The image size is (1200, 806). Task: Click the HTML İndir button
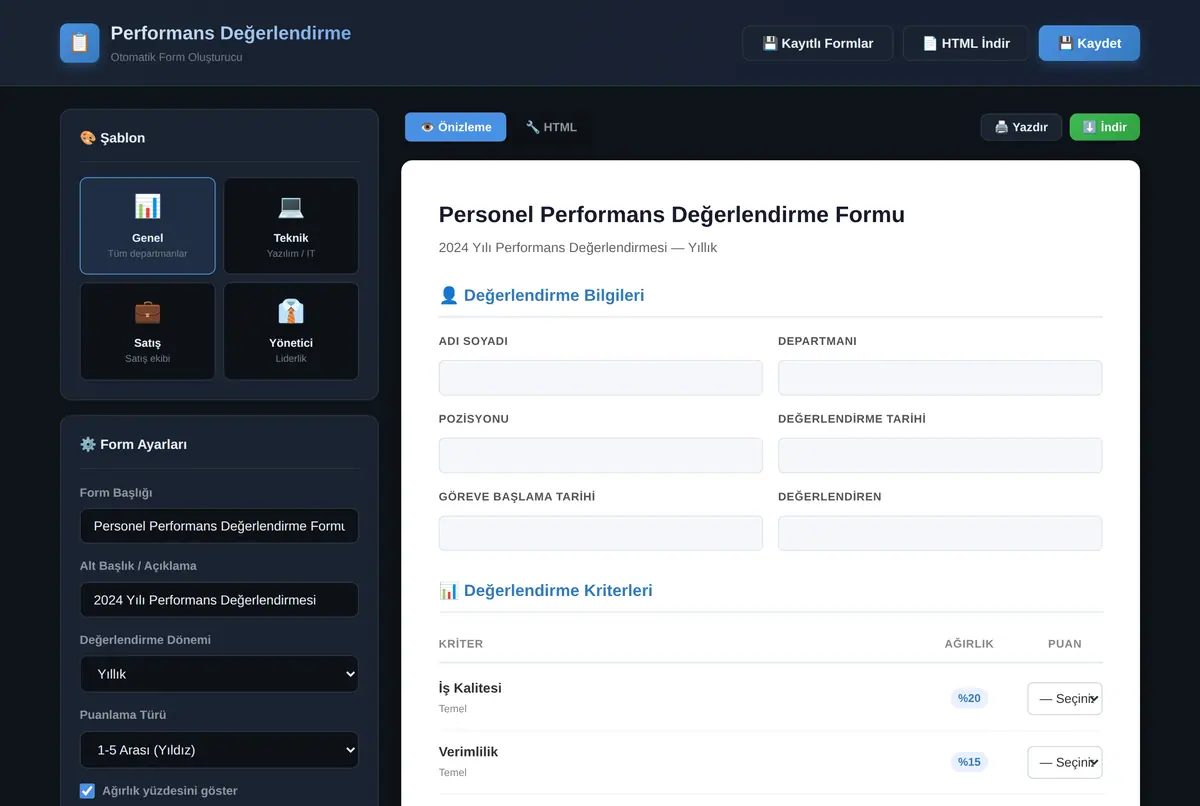pos(966,43)
